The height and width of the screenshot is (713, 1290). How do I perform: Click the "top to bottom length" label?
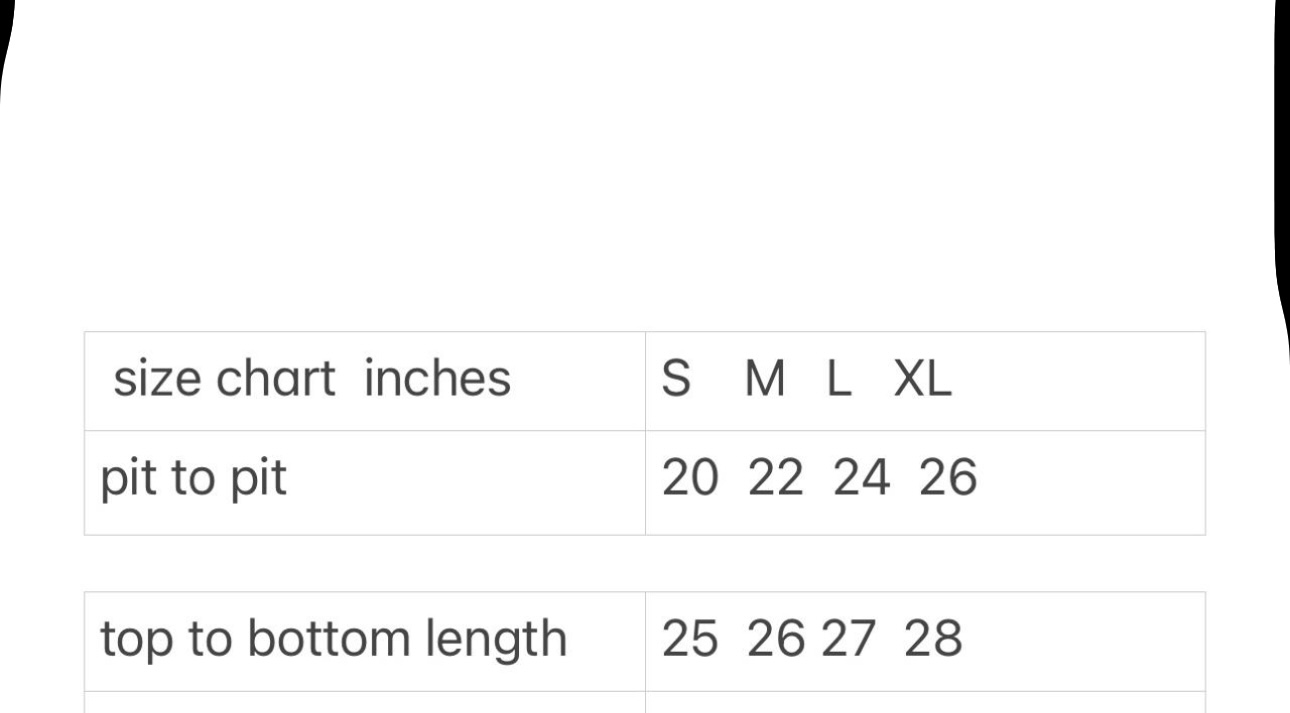coord(333,640)
